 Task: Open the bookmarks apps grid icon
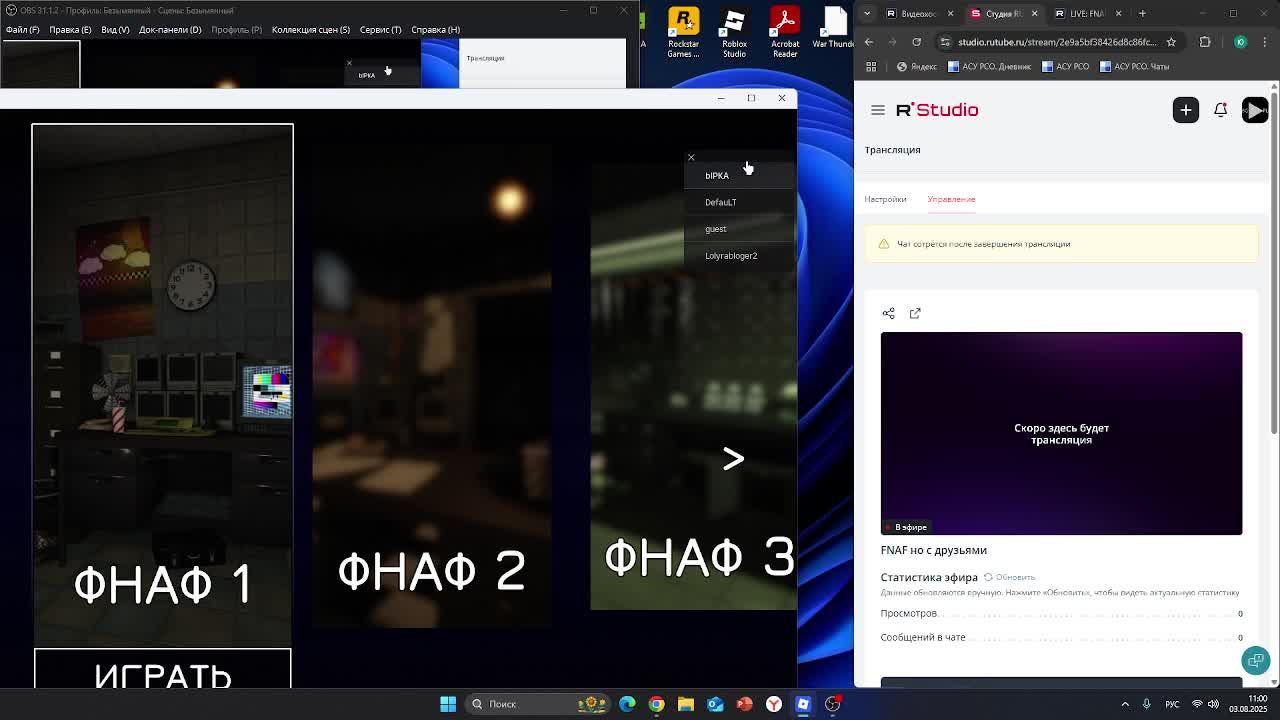pyautogui.click(x=871, y=66)
